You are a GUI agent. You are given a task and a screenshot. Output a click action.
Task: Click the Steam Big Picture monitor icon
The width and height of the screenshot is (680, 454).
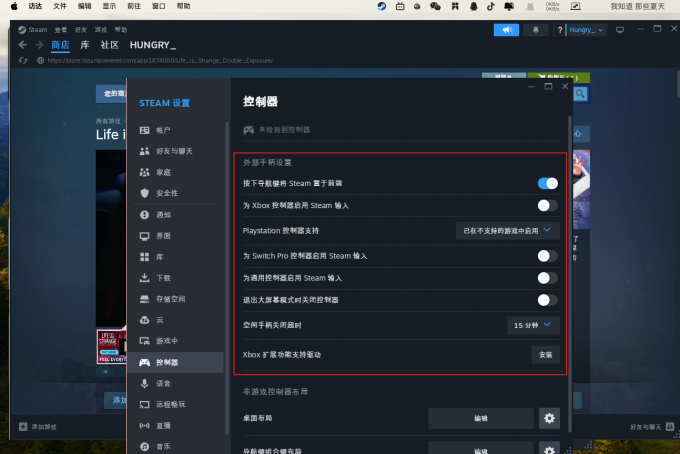pyautogui.click(x=620, y=29)
